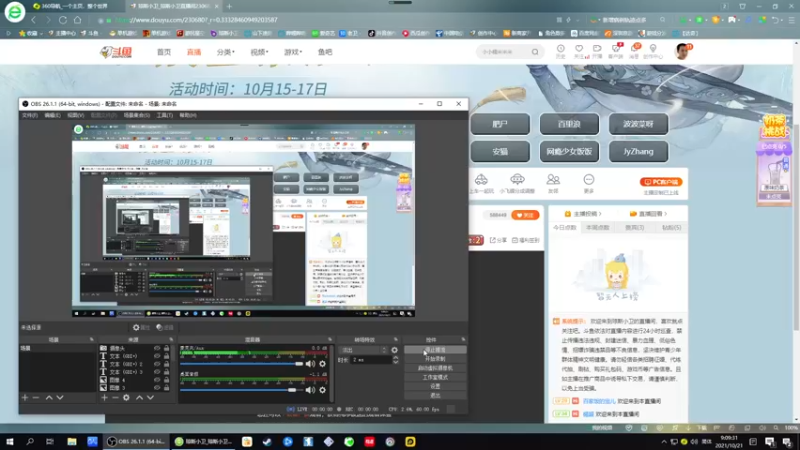Add a new scene in OBS
Screen dimensions: 800x450
coord(25,397)
